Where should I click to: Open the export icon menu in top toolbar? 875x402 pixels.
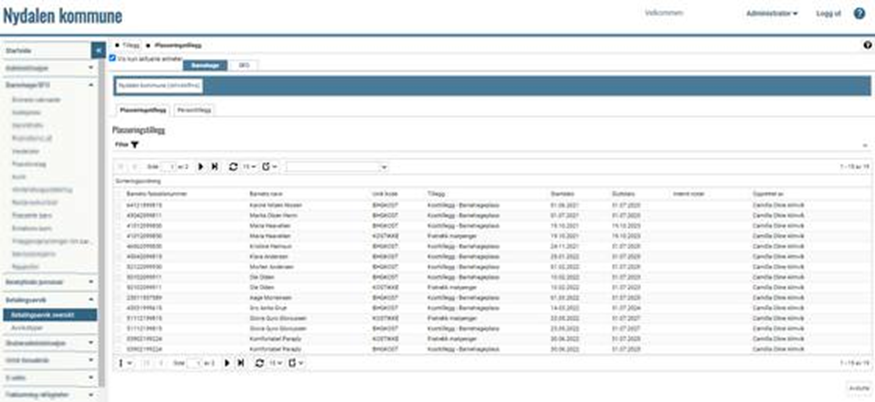tap(265, 166)
